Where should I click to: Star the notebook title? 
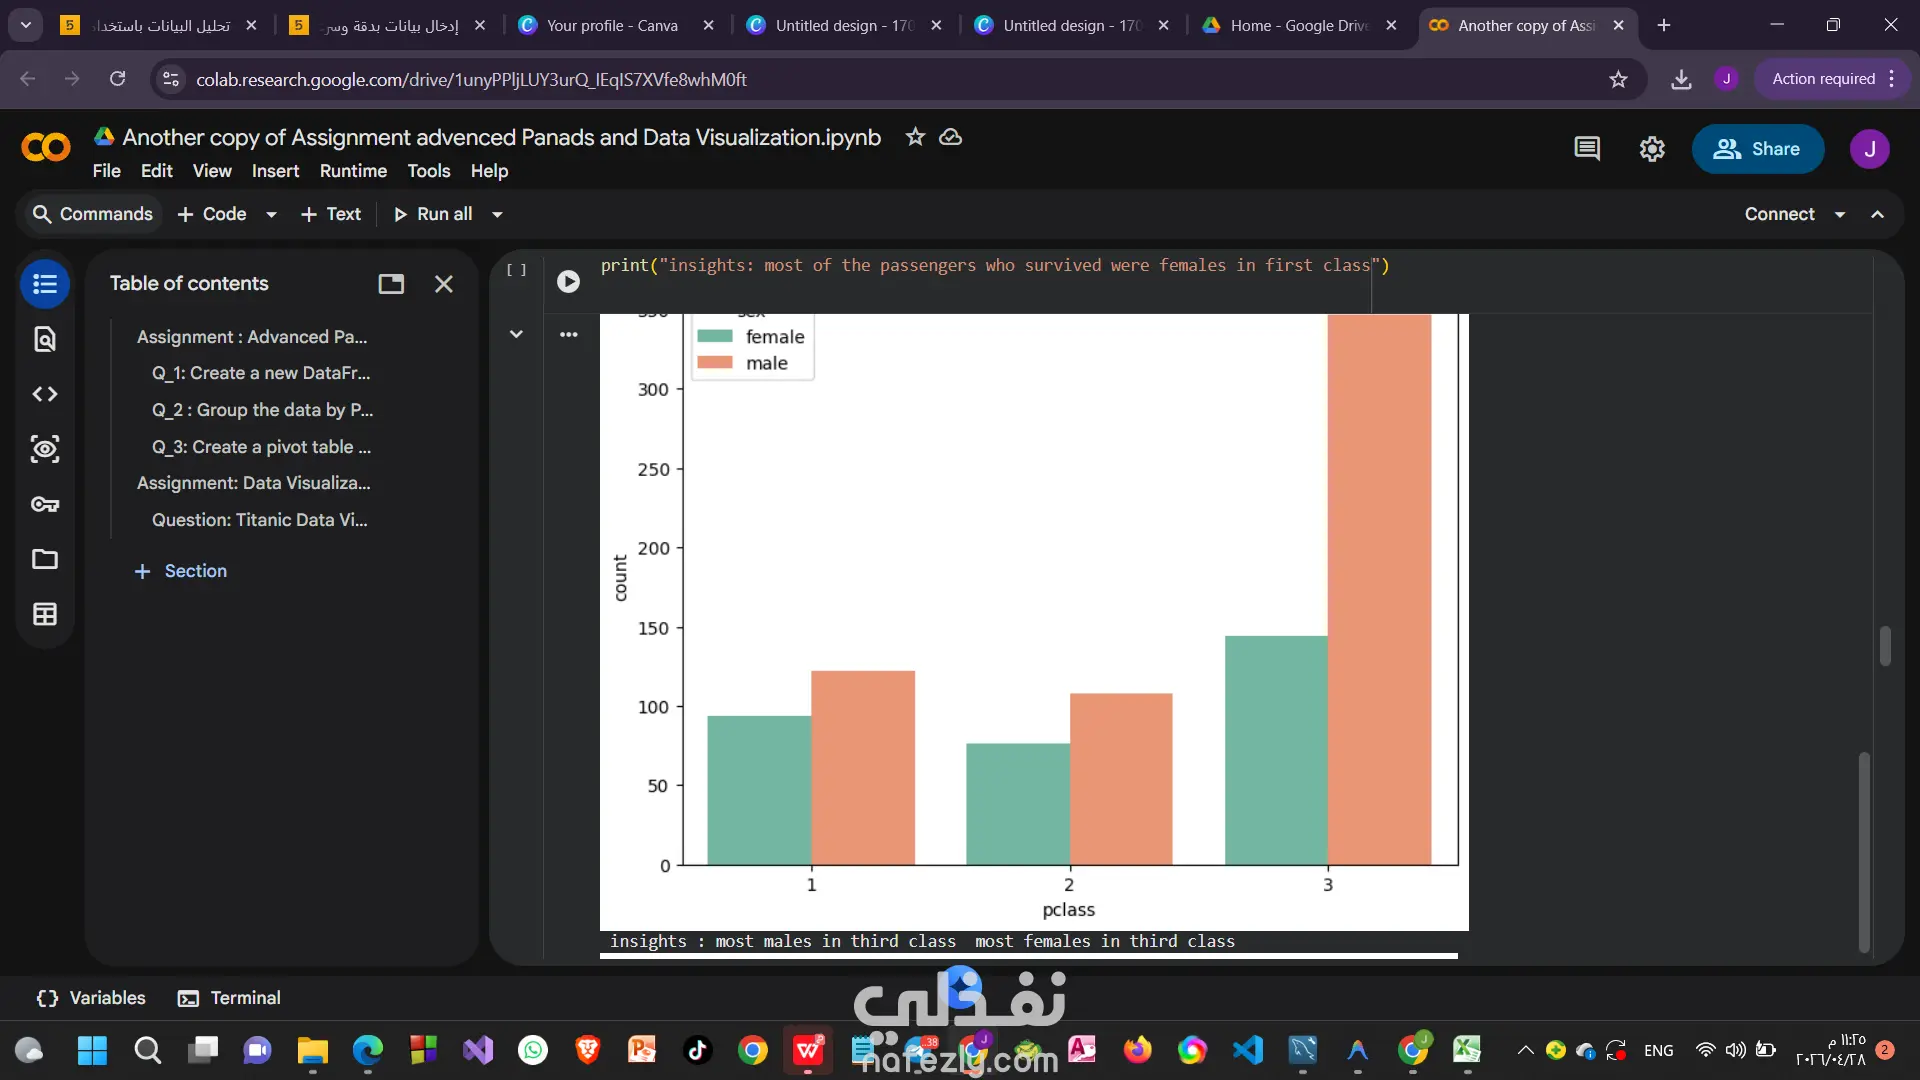(914, 137)
